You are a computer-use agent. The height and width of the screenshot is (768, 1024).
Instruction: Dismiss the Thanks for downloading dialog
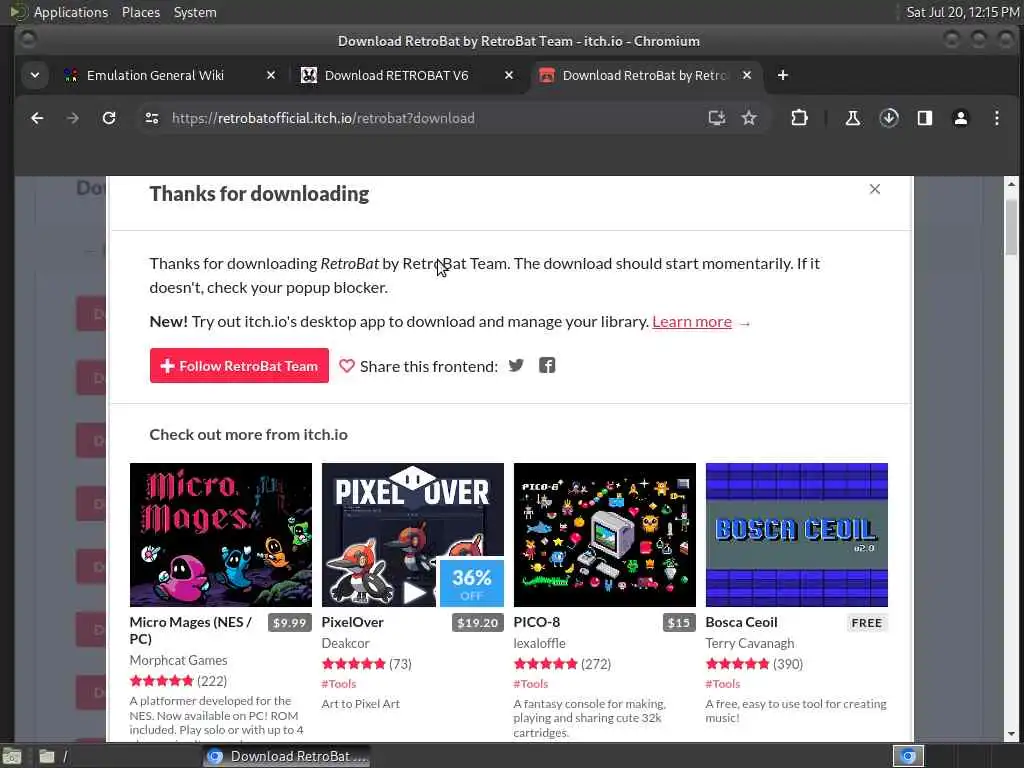(x=875, y=189)
